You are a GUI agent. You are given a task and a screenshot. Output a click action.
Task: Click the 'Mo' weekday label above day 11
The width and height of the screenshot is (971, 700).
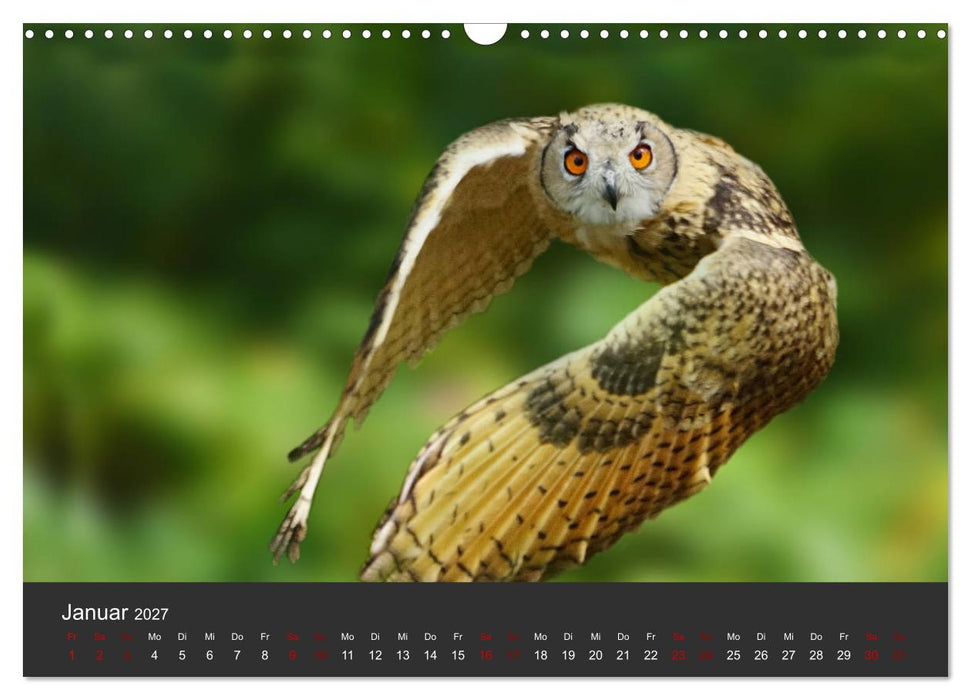(x=347, y=637)
